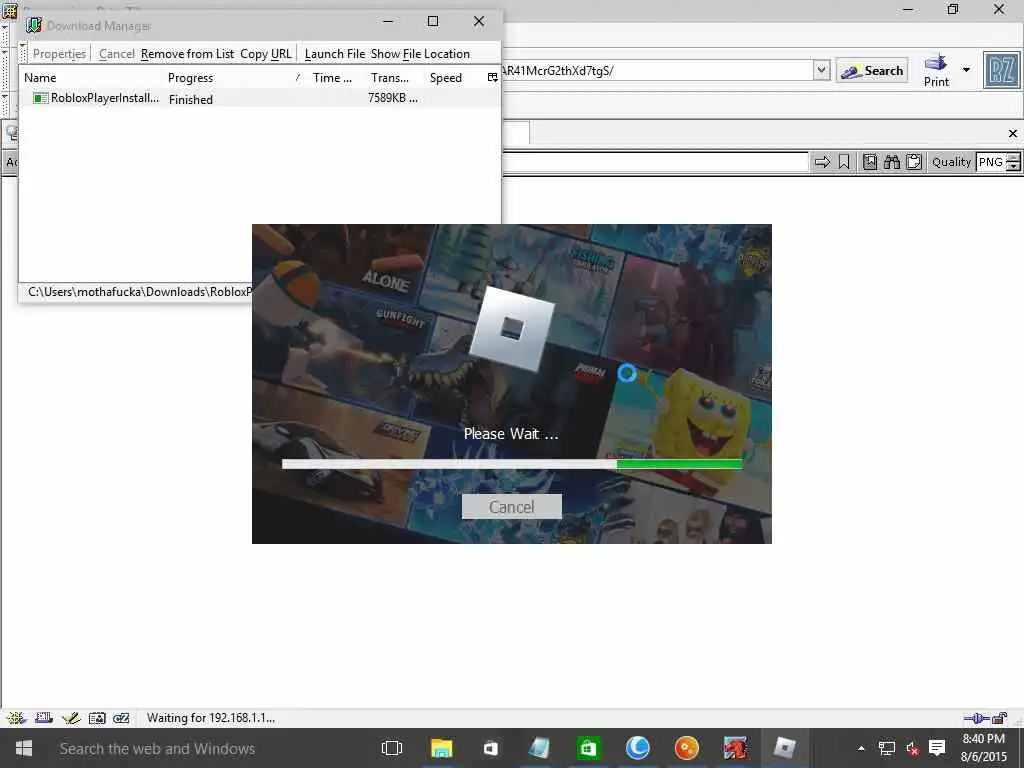Click the fifth status bar icon
Image resolution: width=1024 pixels, height=768 pixels.
(x=121, y=718)
